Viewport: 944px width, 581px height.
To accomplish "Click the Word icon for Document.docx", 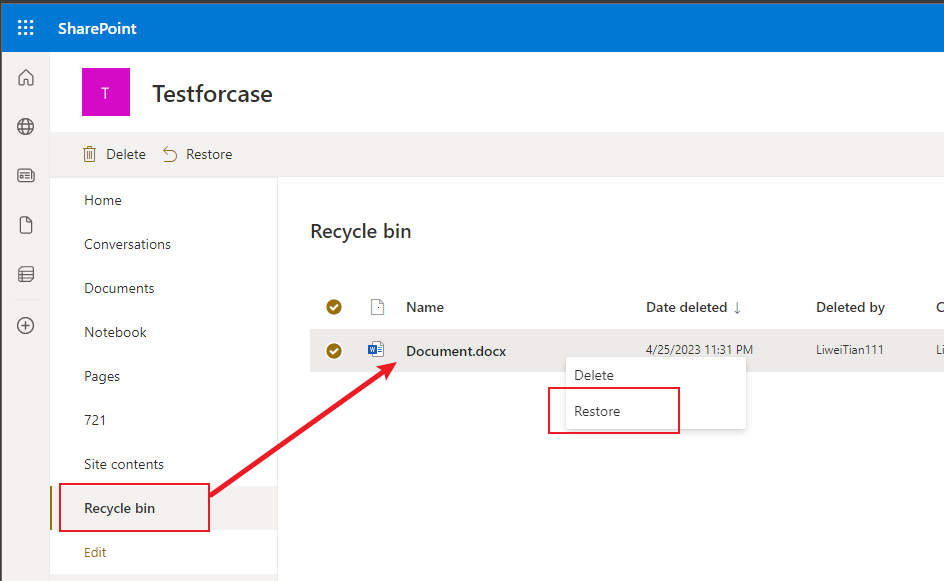I will point(376,349).
